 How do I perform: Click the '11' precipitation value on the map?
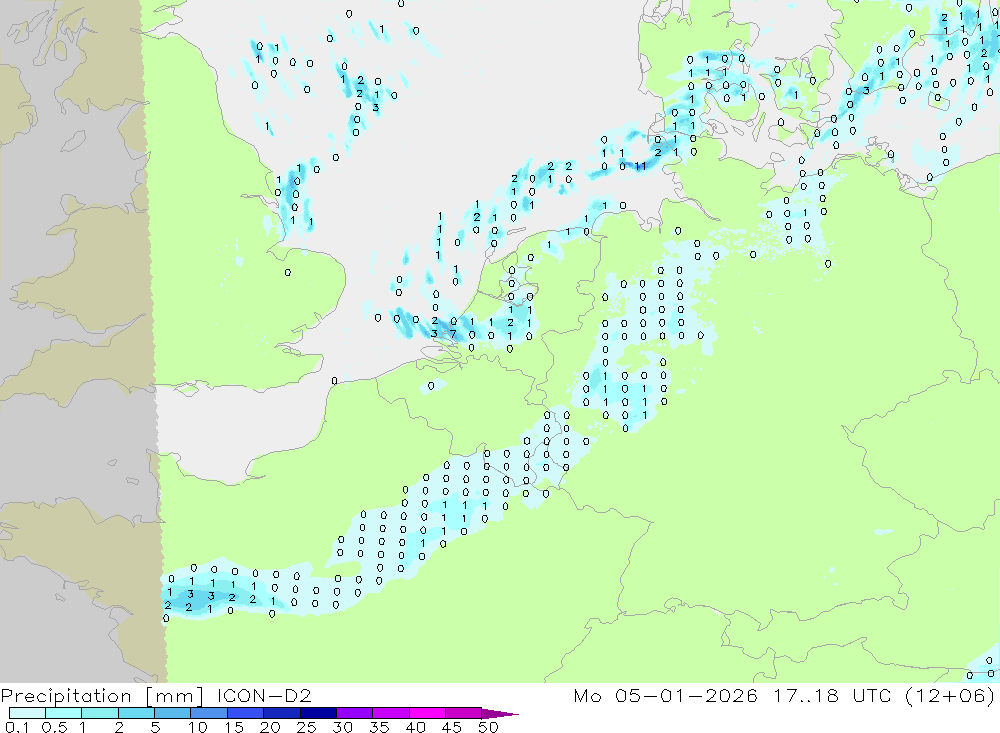(640, 166)
